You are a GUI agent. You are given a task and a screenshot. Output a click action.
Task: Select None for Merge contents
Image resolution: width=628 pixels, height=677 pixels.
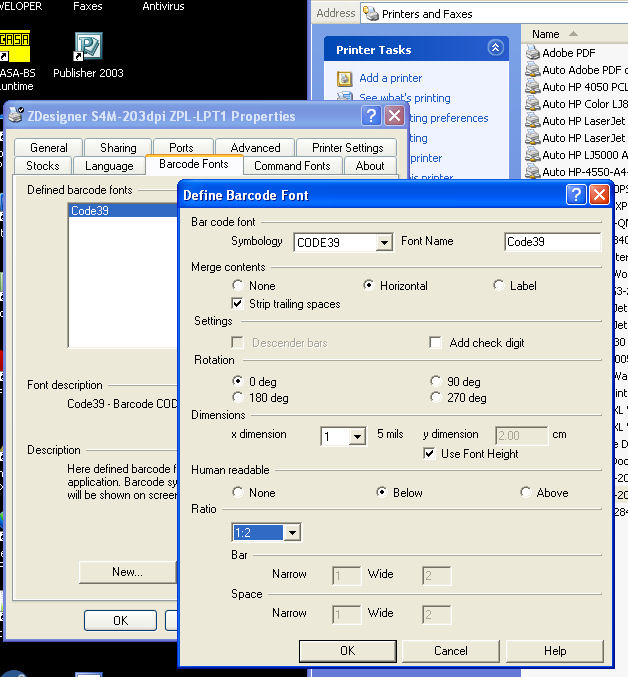237,285
